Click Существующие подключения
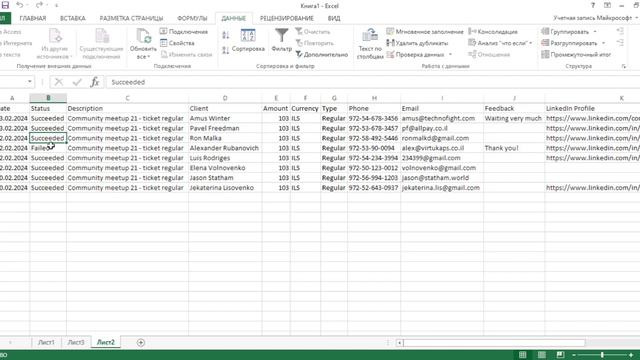The image size is (640, 360). [x=101, y=44]
